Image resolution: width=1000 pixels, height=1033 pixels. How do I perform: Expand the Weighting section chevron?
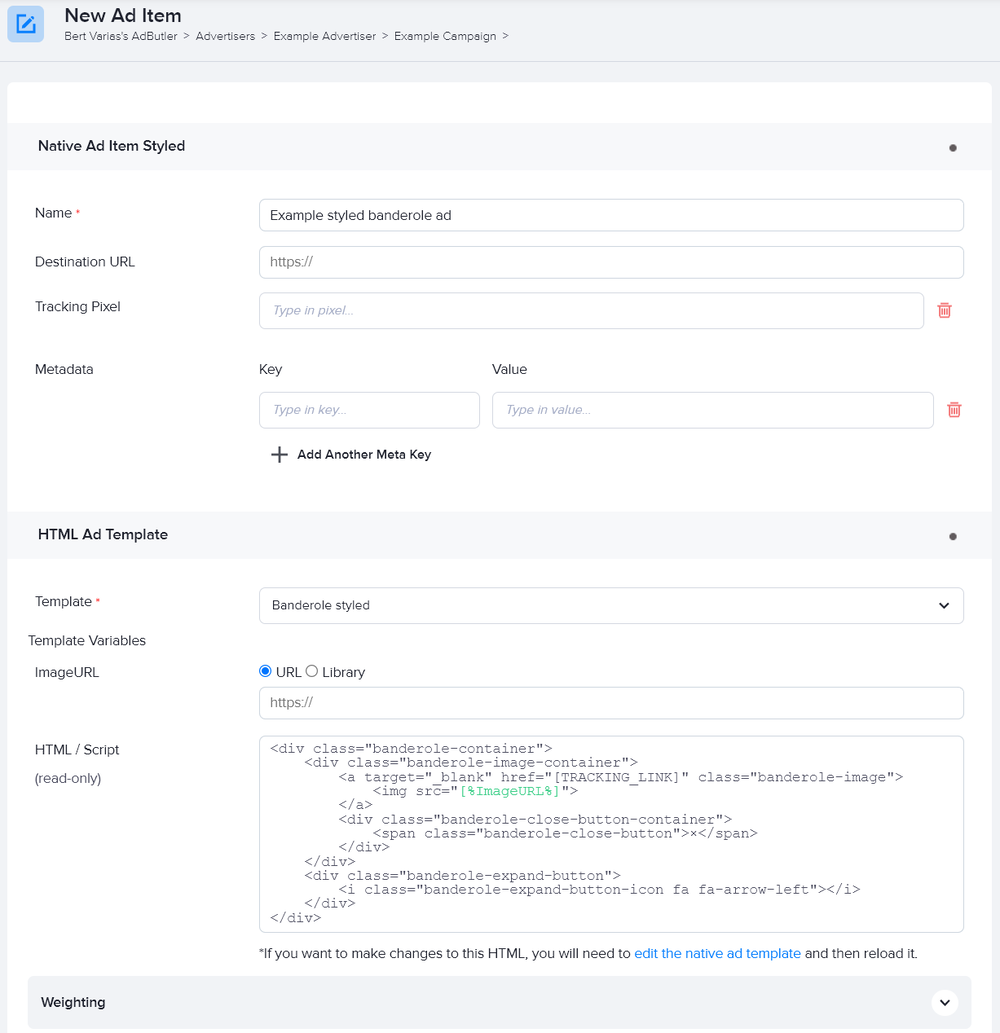click(x=945, y=1003)
